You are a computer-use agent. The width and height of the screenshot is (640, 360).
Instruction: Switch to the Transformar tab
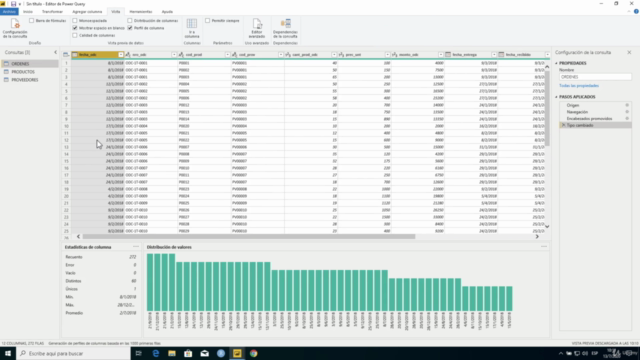click(52, 12)
